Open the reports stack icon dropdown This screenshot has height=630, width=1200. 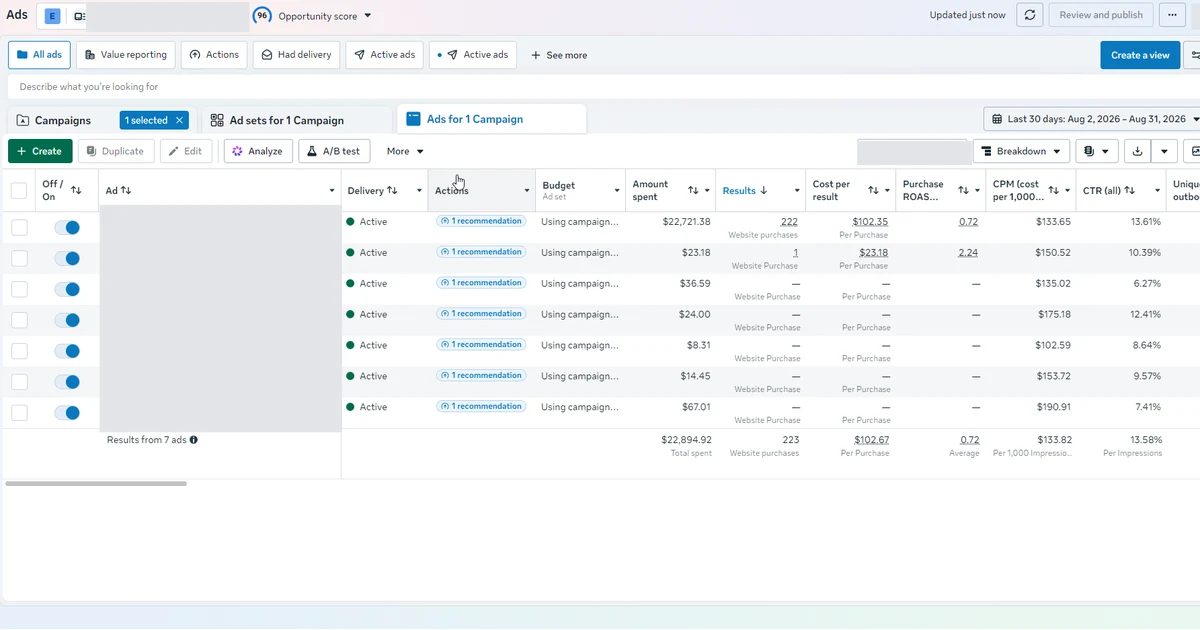[1097, 151]
